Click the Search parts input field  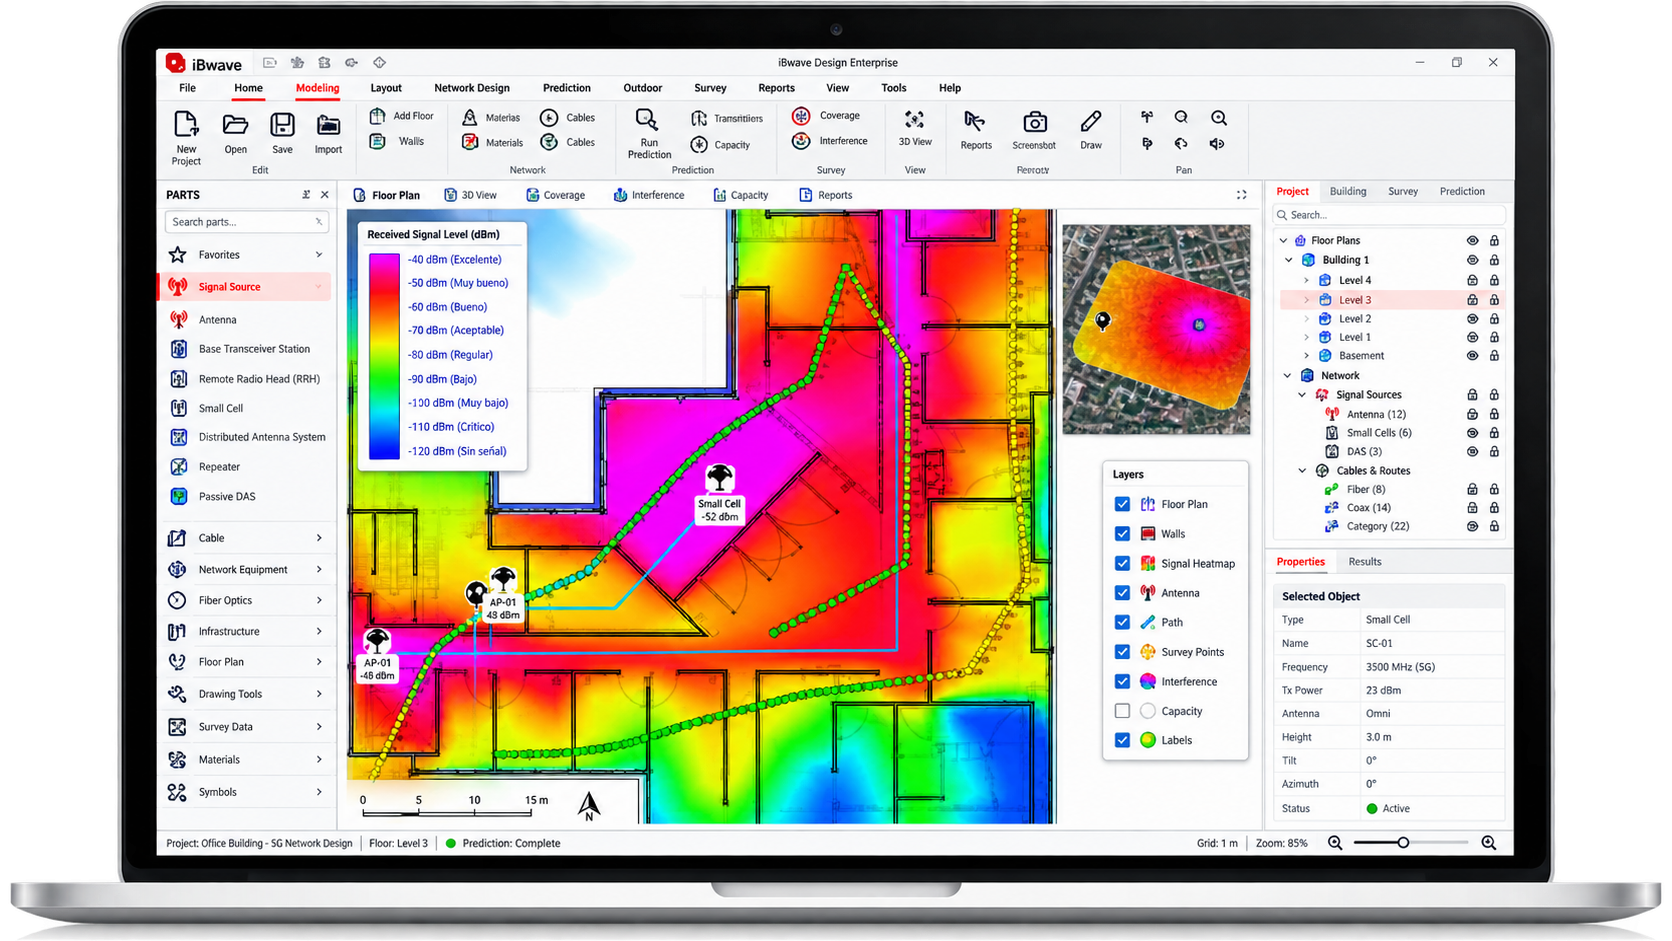(x=246, y=222)
